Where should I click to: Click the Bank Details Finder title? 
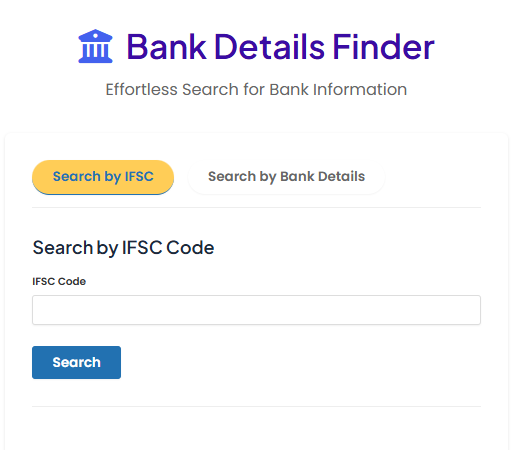point(280,47)
